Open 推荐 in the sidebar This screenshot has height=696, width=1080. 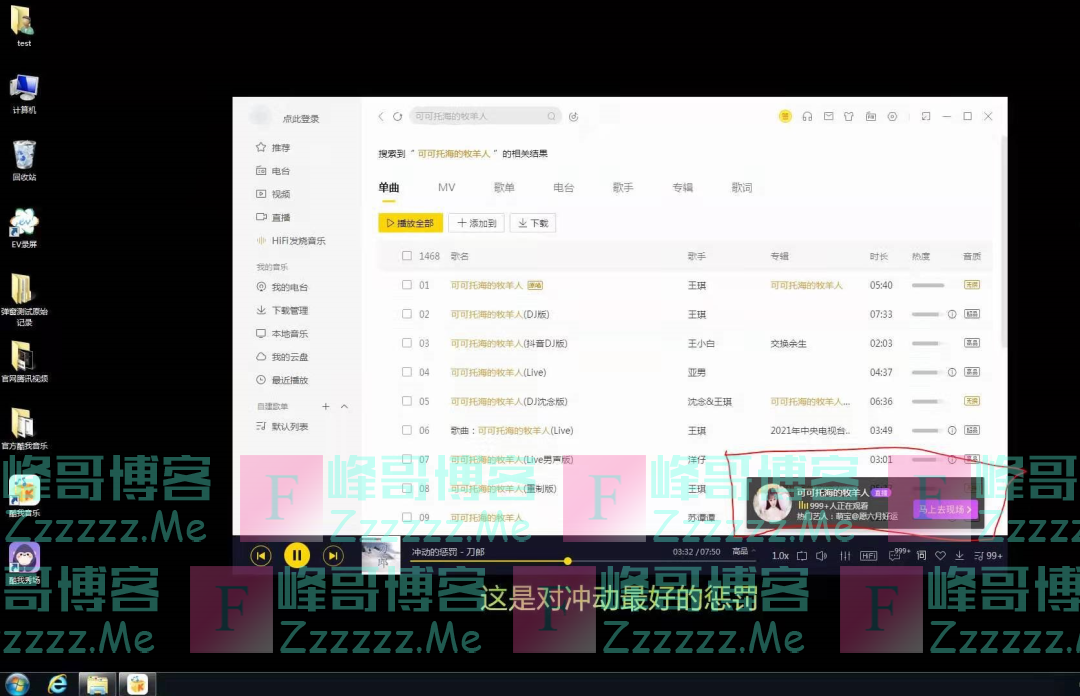click(273, 147)
